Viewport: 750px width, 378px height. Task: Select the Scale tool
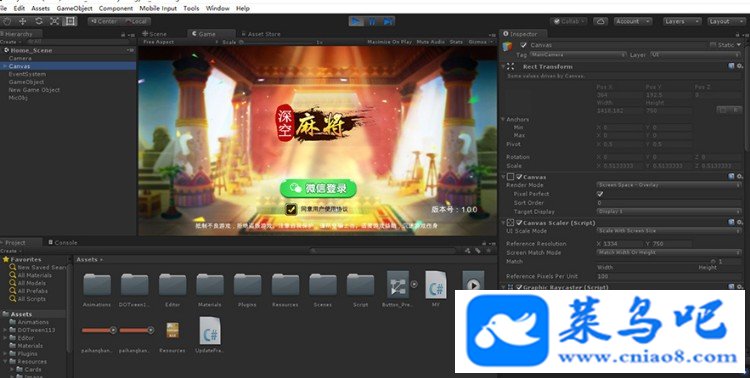(55, 21)
